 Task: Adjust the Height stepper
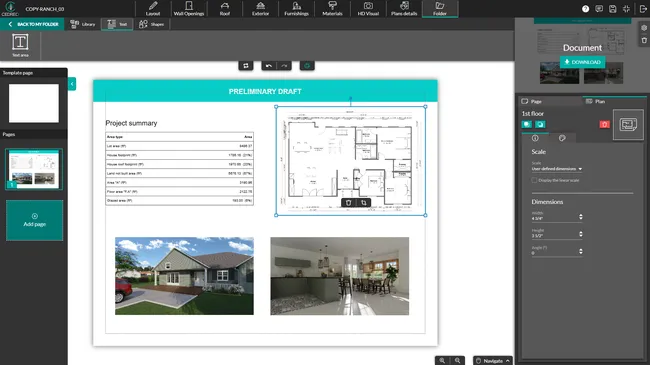(x=581, y=234)
